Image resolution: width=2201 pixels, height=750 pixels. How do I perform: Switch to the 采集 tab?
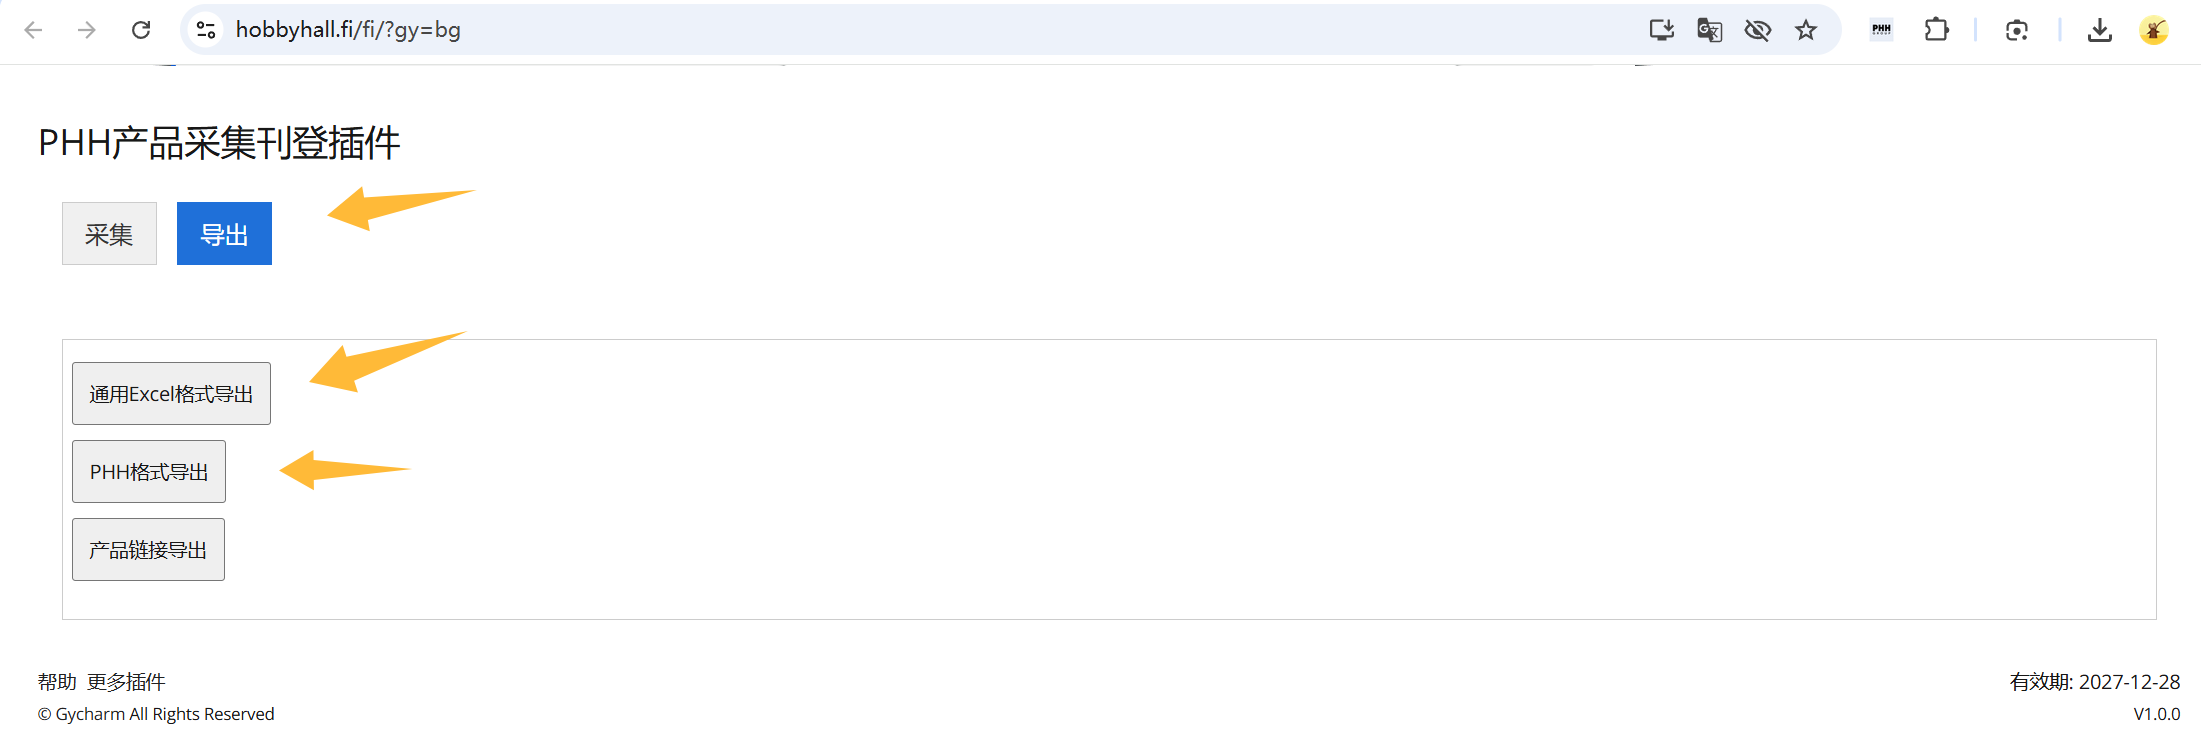point(109,234)
